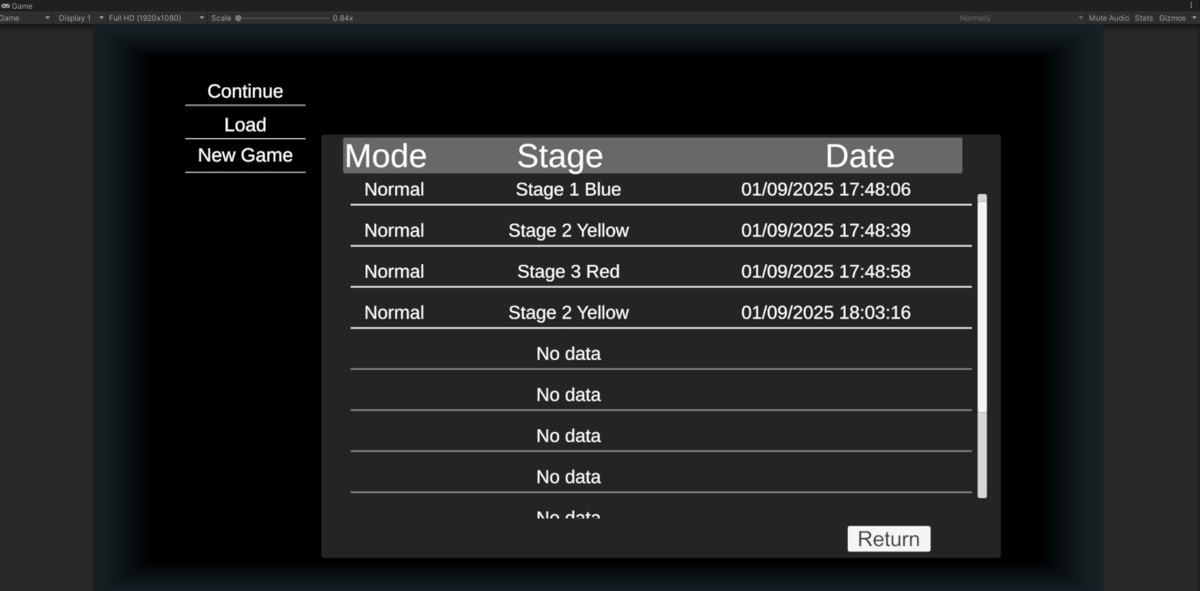The image size is (1200, 591).
Task: Click the date 01/09/2025 17:48:58
Action: (826, 271)
